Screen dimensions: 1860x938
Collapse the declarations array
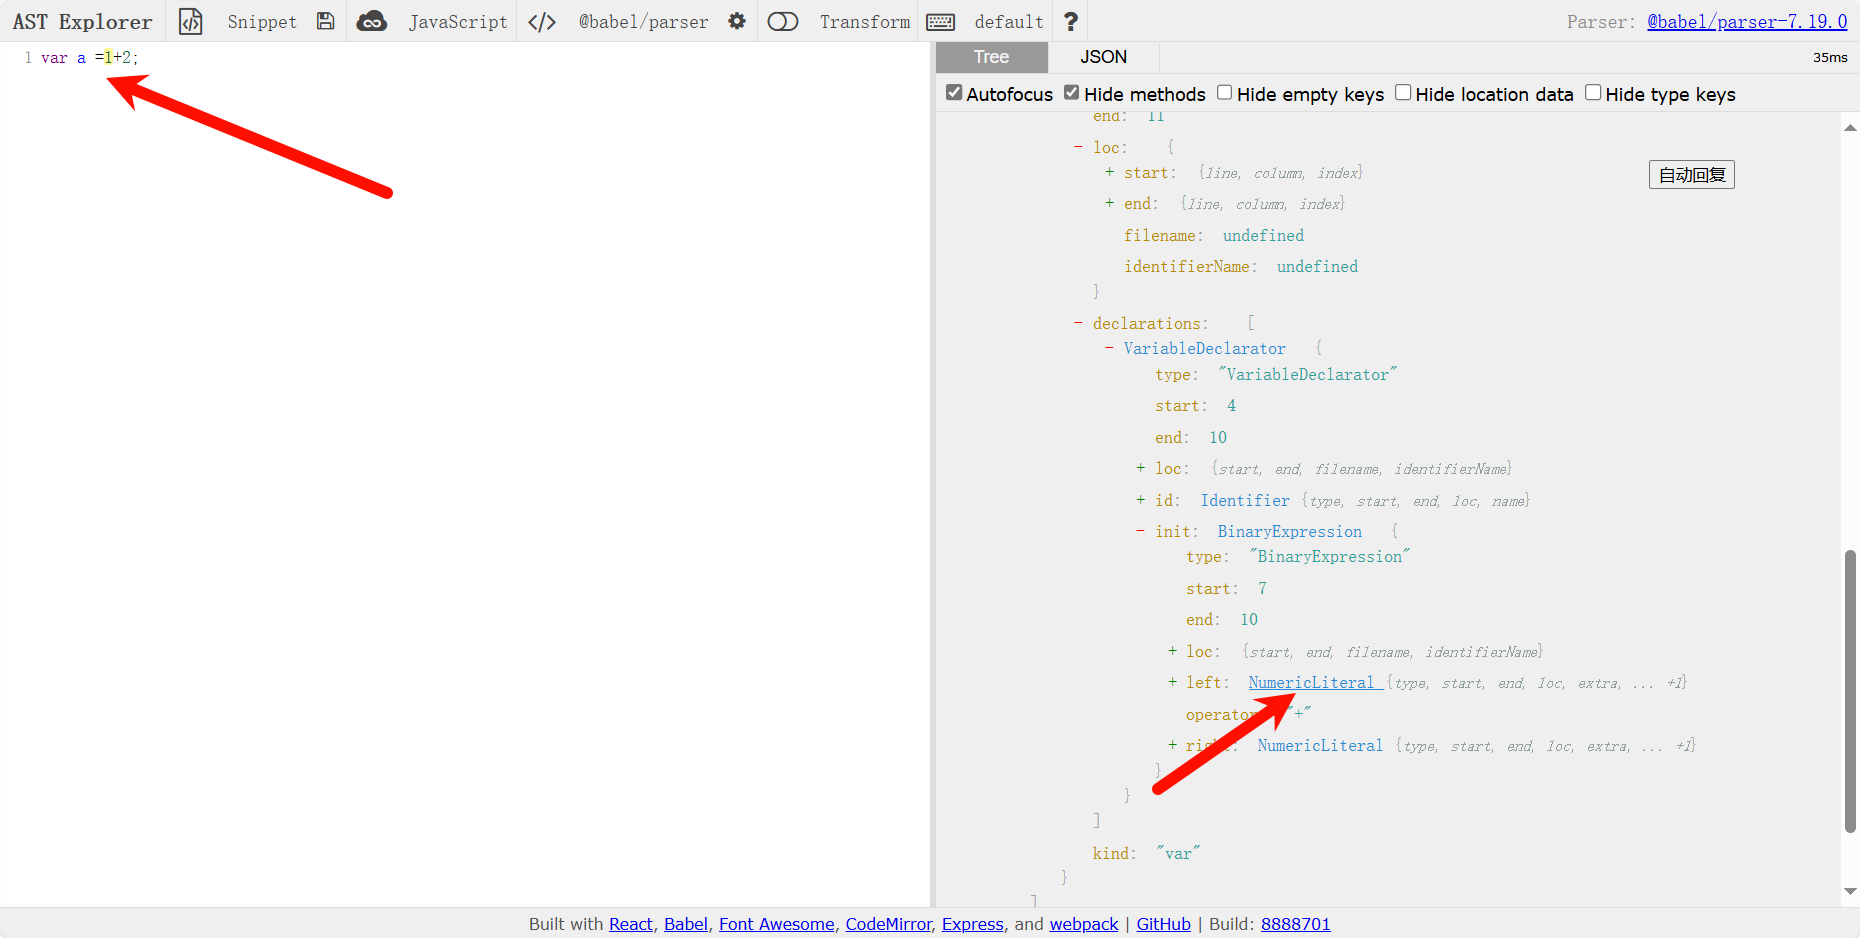tap(1078, 323)
